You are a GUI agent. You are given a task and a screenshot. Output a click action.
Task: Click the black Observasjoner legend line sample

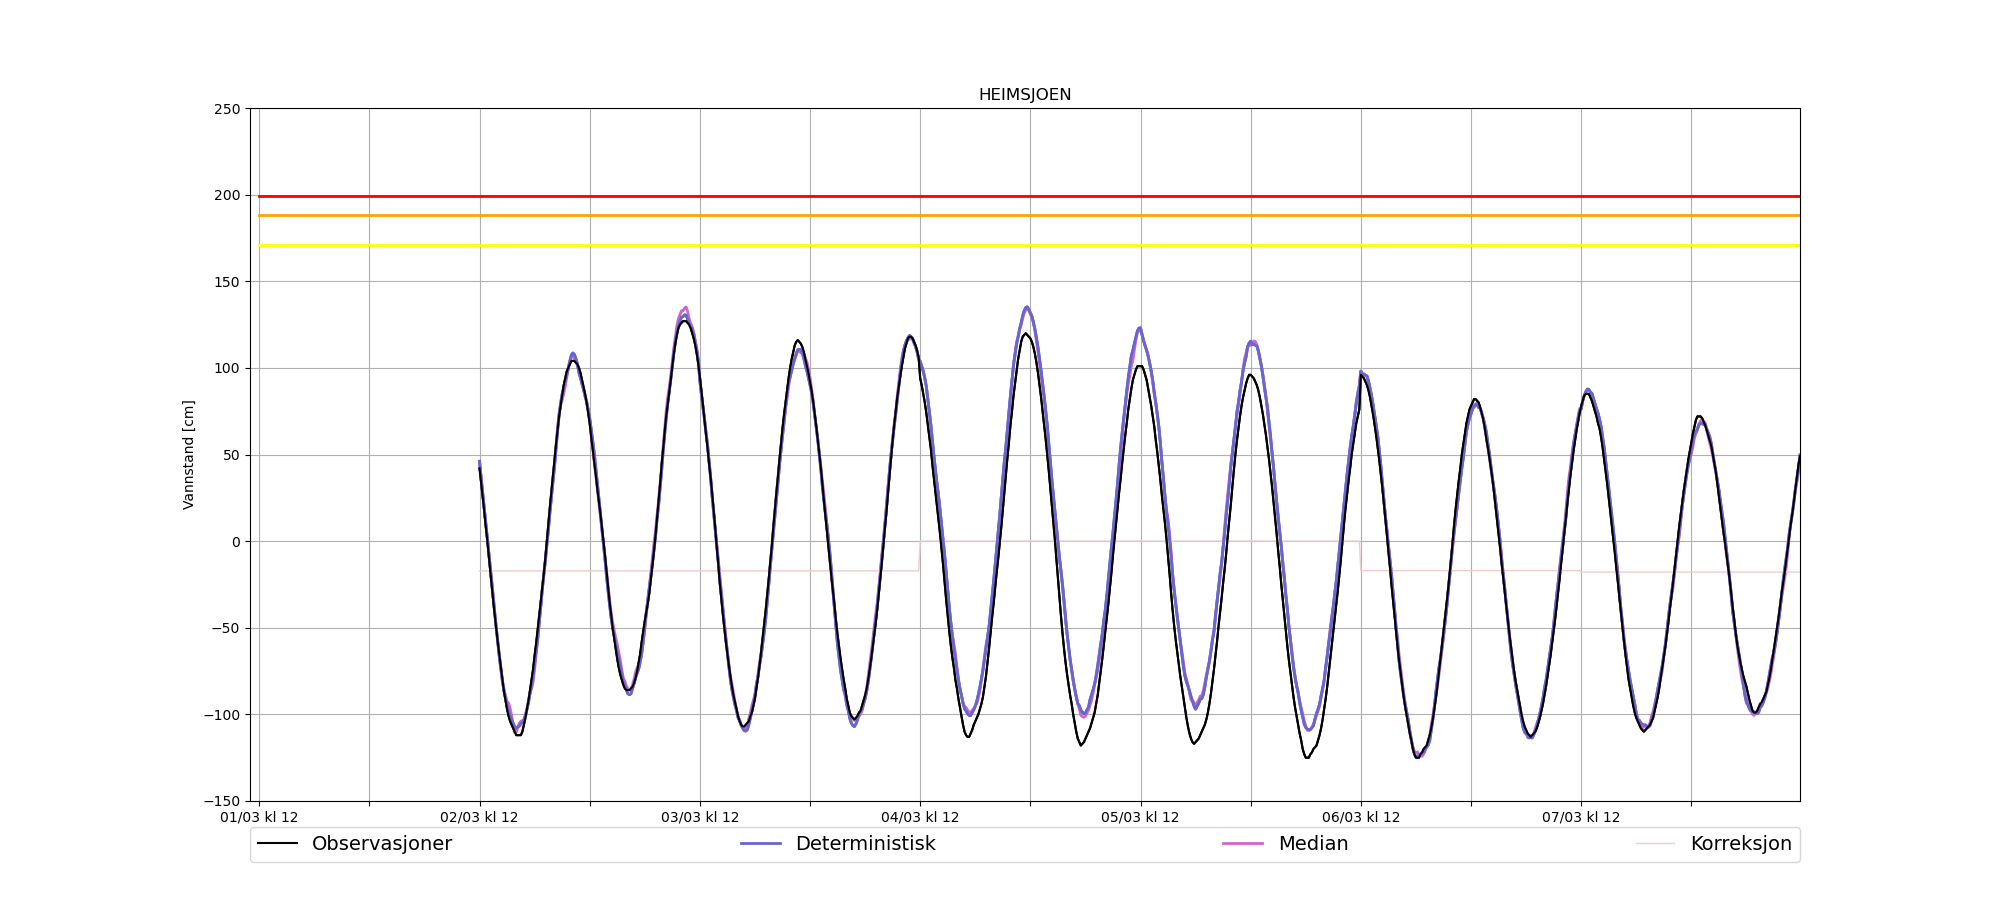coord(278,844)
